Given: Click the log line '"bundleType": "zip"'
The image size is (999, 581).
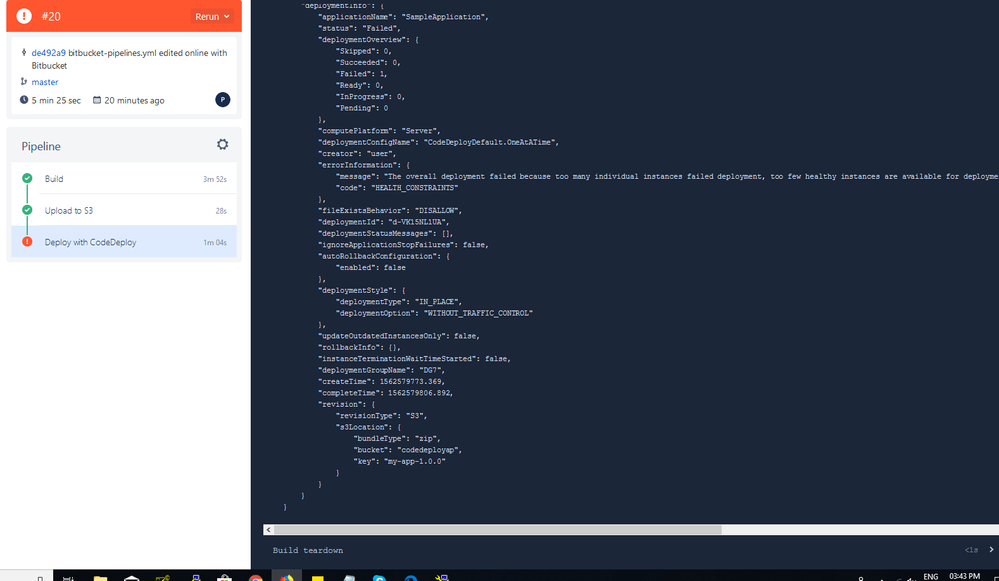Looking at the screenshot, I should click(x=397, y=438).
